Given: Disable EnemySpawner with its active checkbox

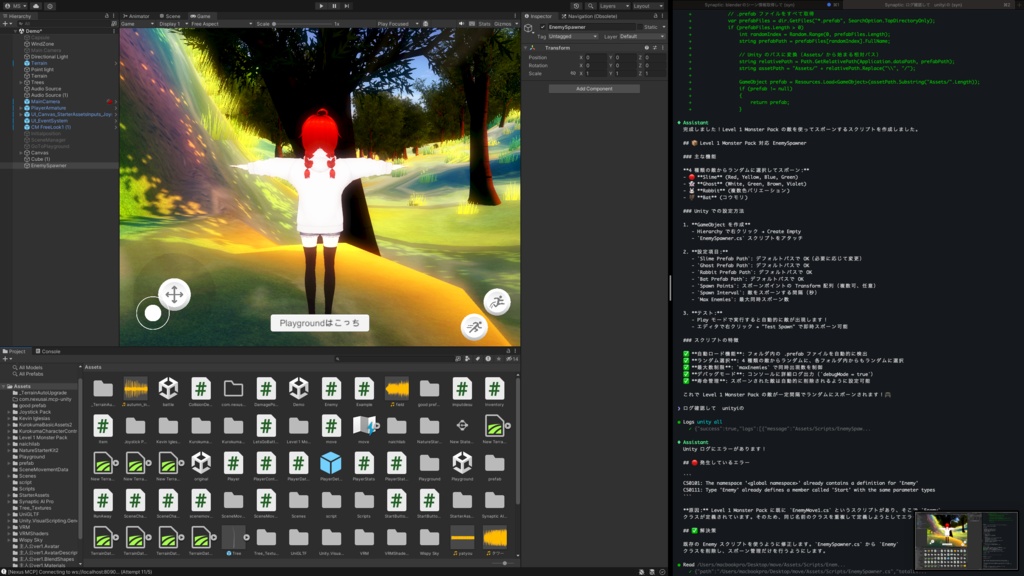Looking at the screenshot, I should pos(542,27).
